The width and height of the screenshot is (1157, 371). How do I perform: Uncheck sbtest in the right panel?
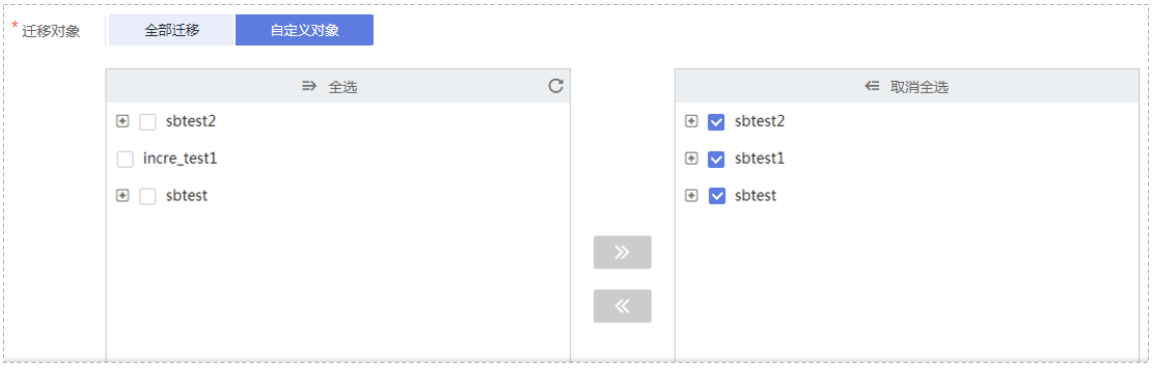(x=716, y=195)
